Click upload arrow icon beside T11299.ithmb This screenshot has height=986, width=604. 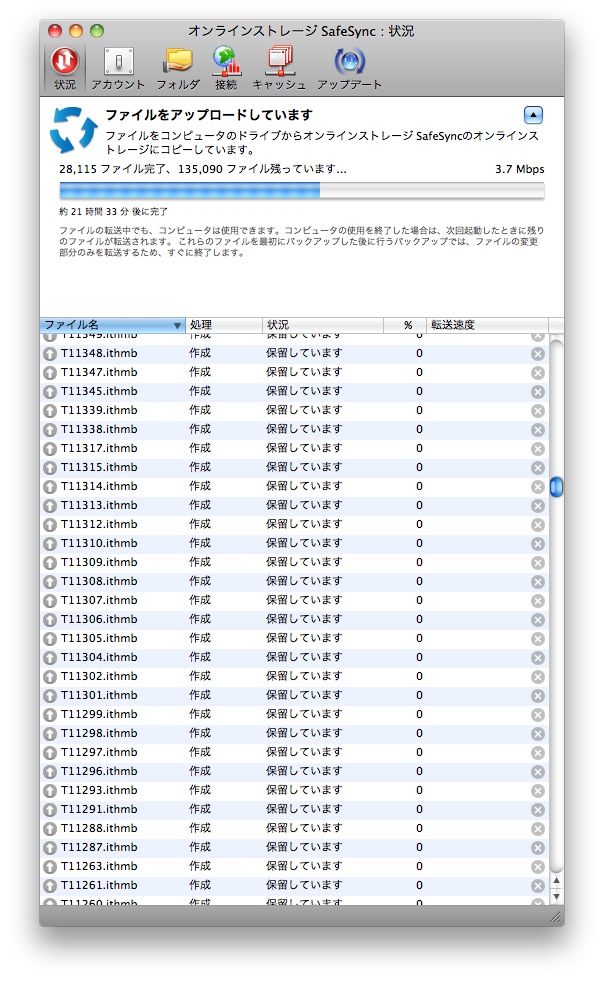(50, 715)
